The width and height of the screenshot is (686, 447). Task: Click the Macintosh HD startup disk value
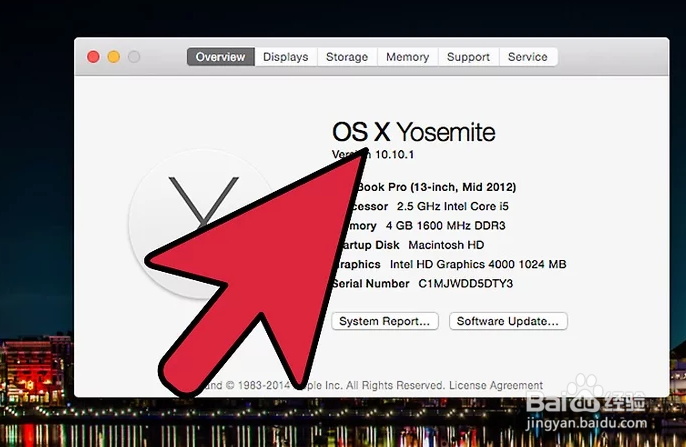coord(446,245)
